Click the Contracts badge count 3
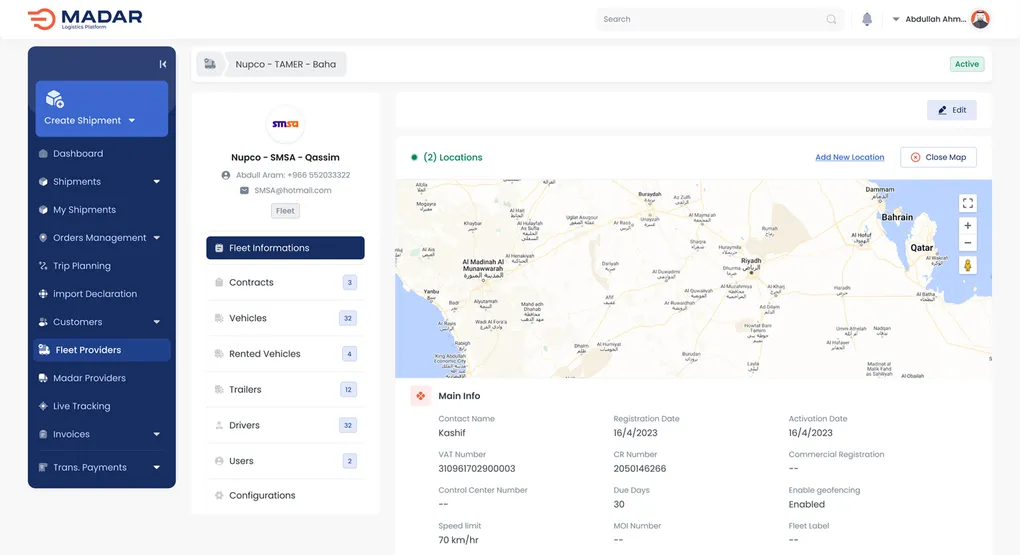 click(349, 282)
